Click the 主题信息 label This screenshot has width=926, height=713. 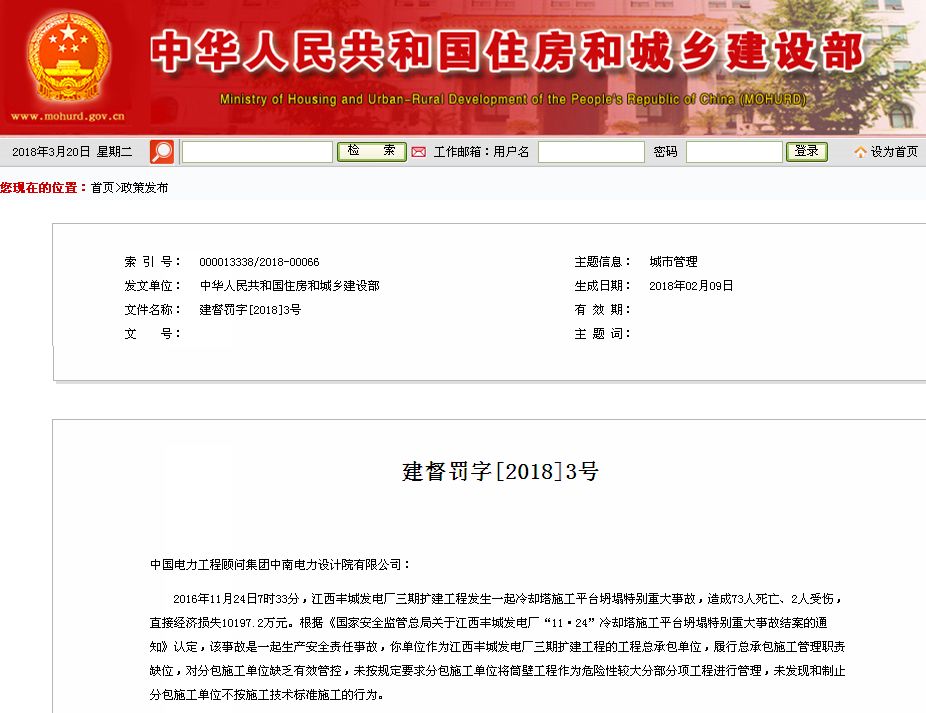(x=602, y=262)
